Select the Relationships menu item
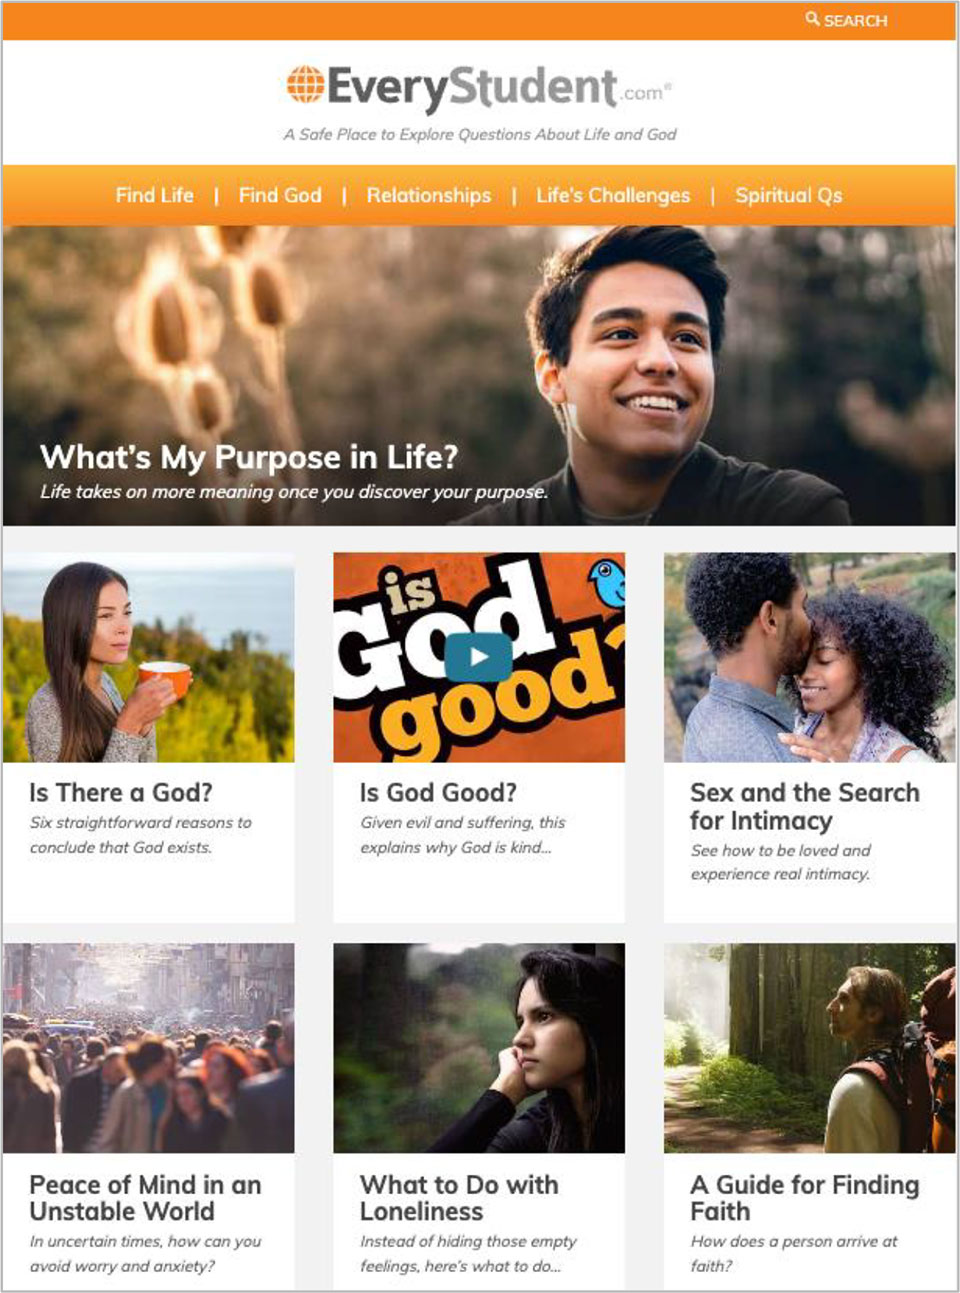The height and width of the screenshot is (1293, 960). (x=429, y=195)
